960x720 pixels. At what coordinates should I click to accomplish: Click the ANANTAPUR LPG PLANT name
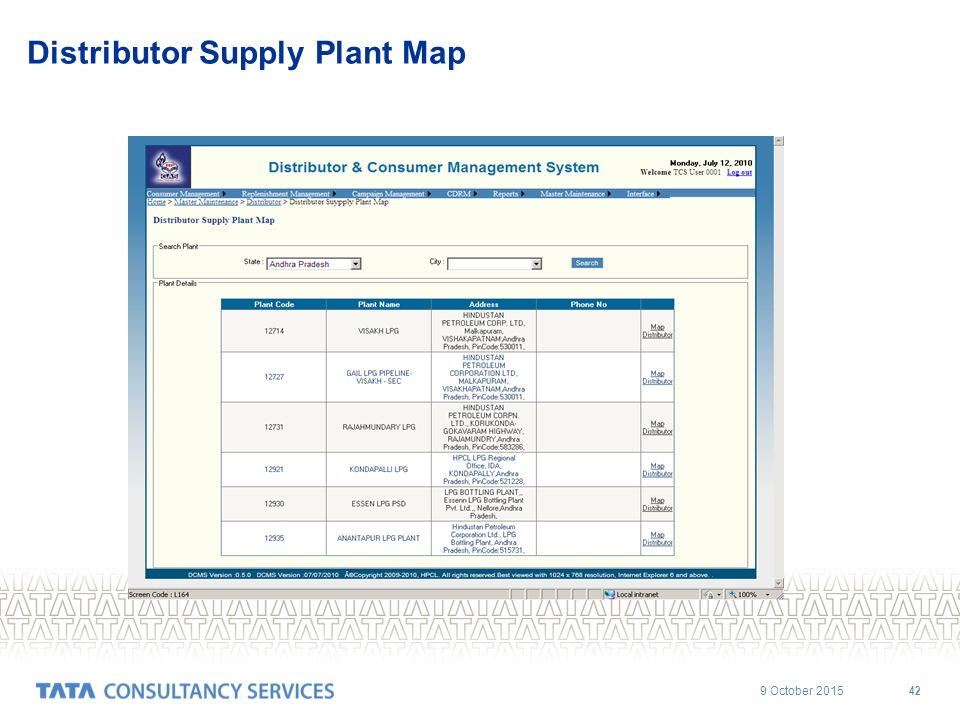[x=378, y=539]
